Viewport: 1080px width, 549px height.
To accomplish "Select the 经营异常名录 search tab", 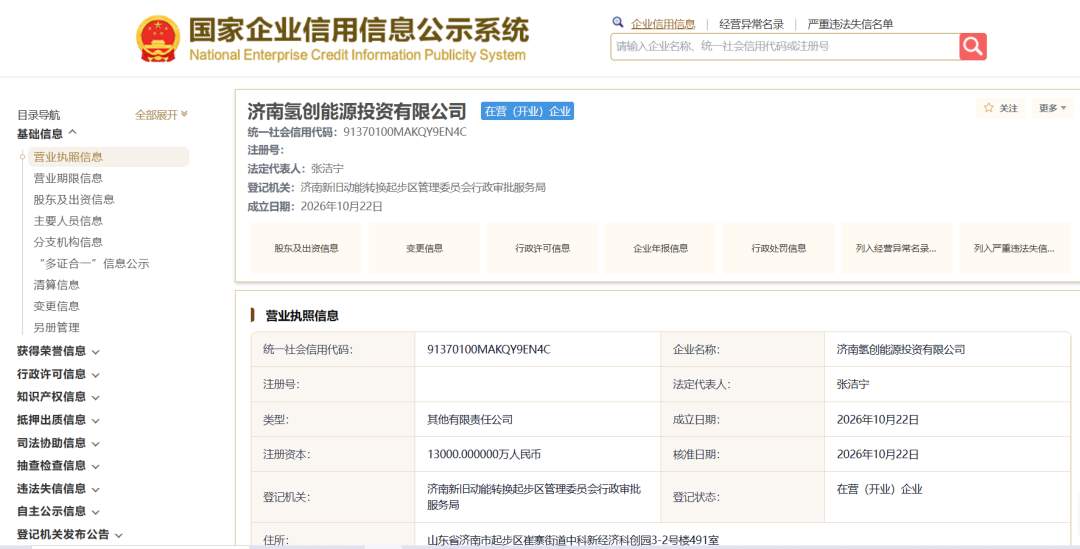I will [x=751, y=24].
